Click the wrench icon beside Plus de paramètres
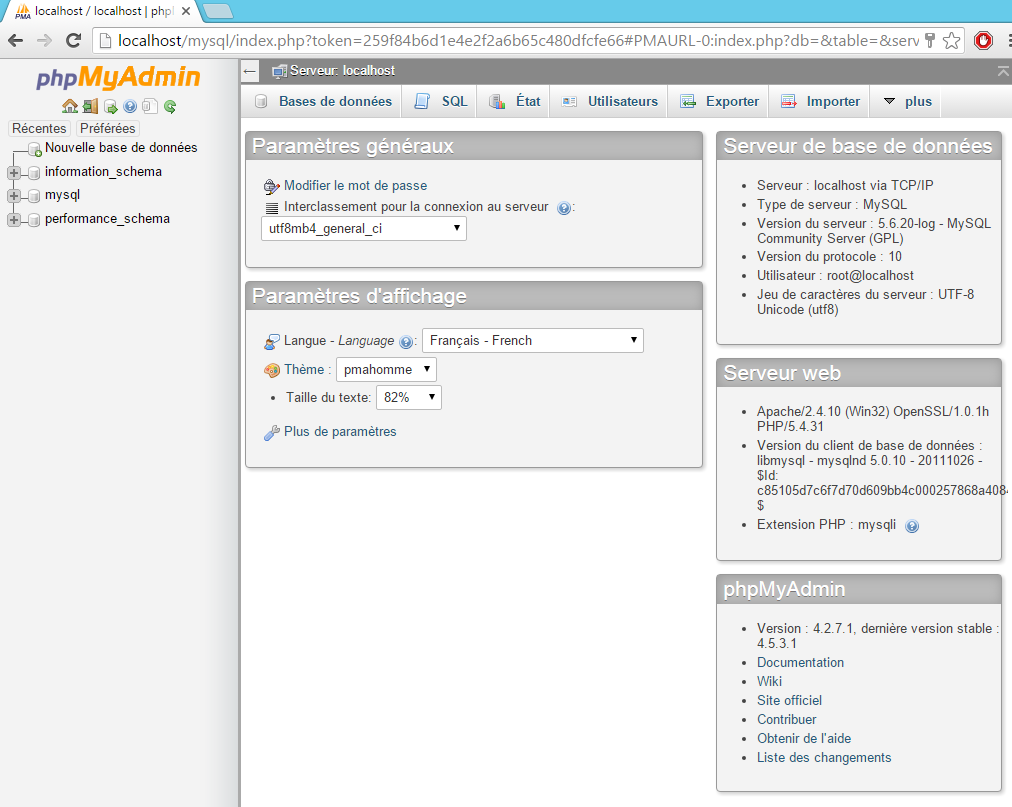This screenshot has width=1012, height=807. tap(272, 433)
